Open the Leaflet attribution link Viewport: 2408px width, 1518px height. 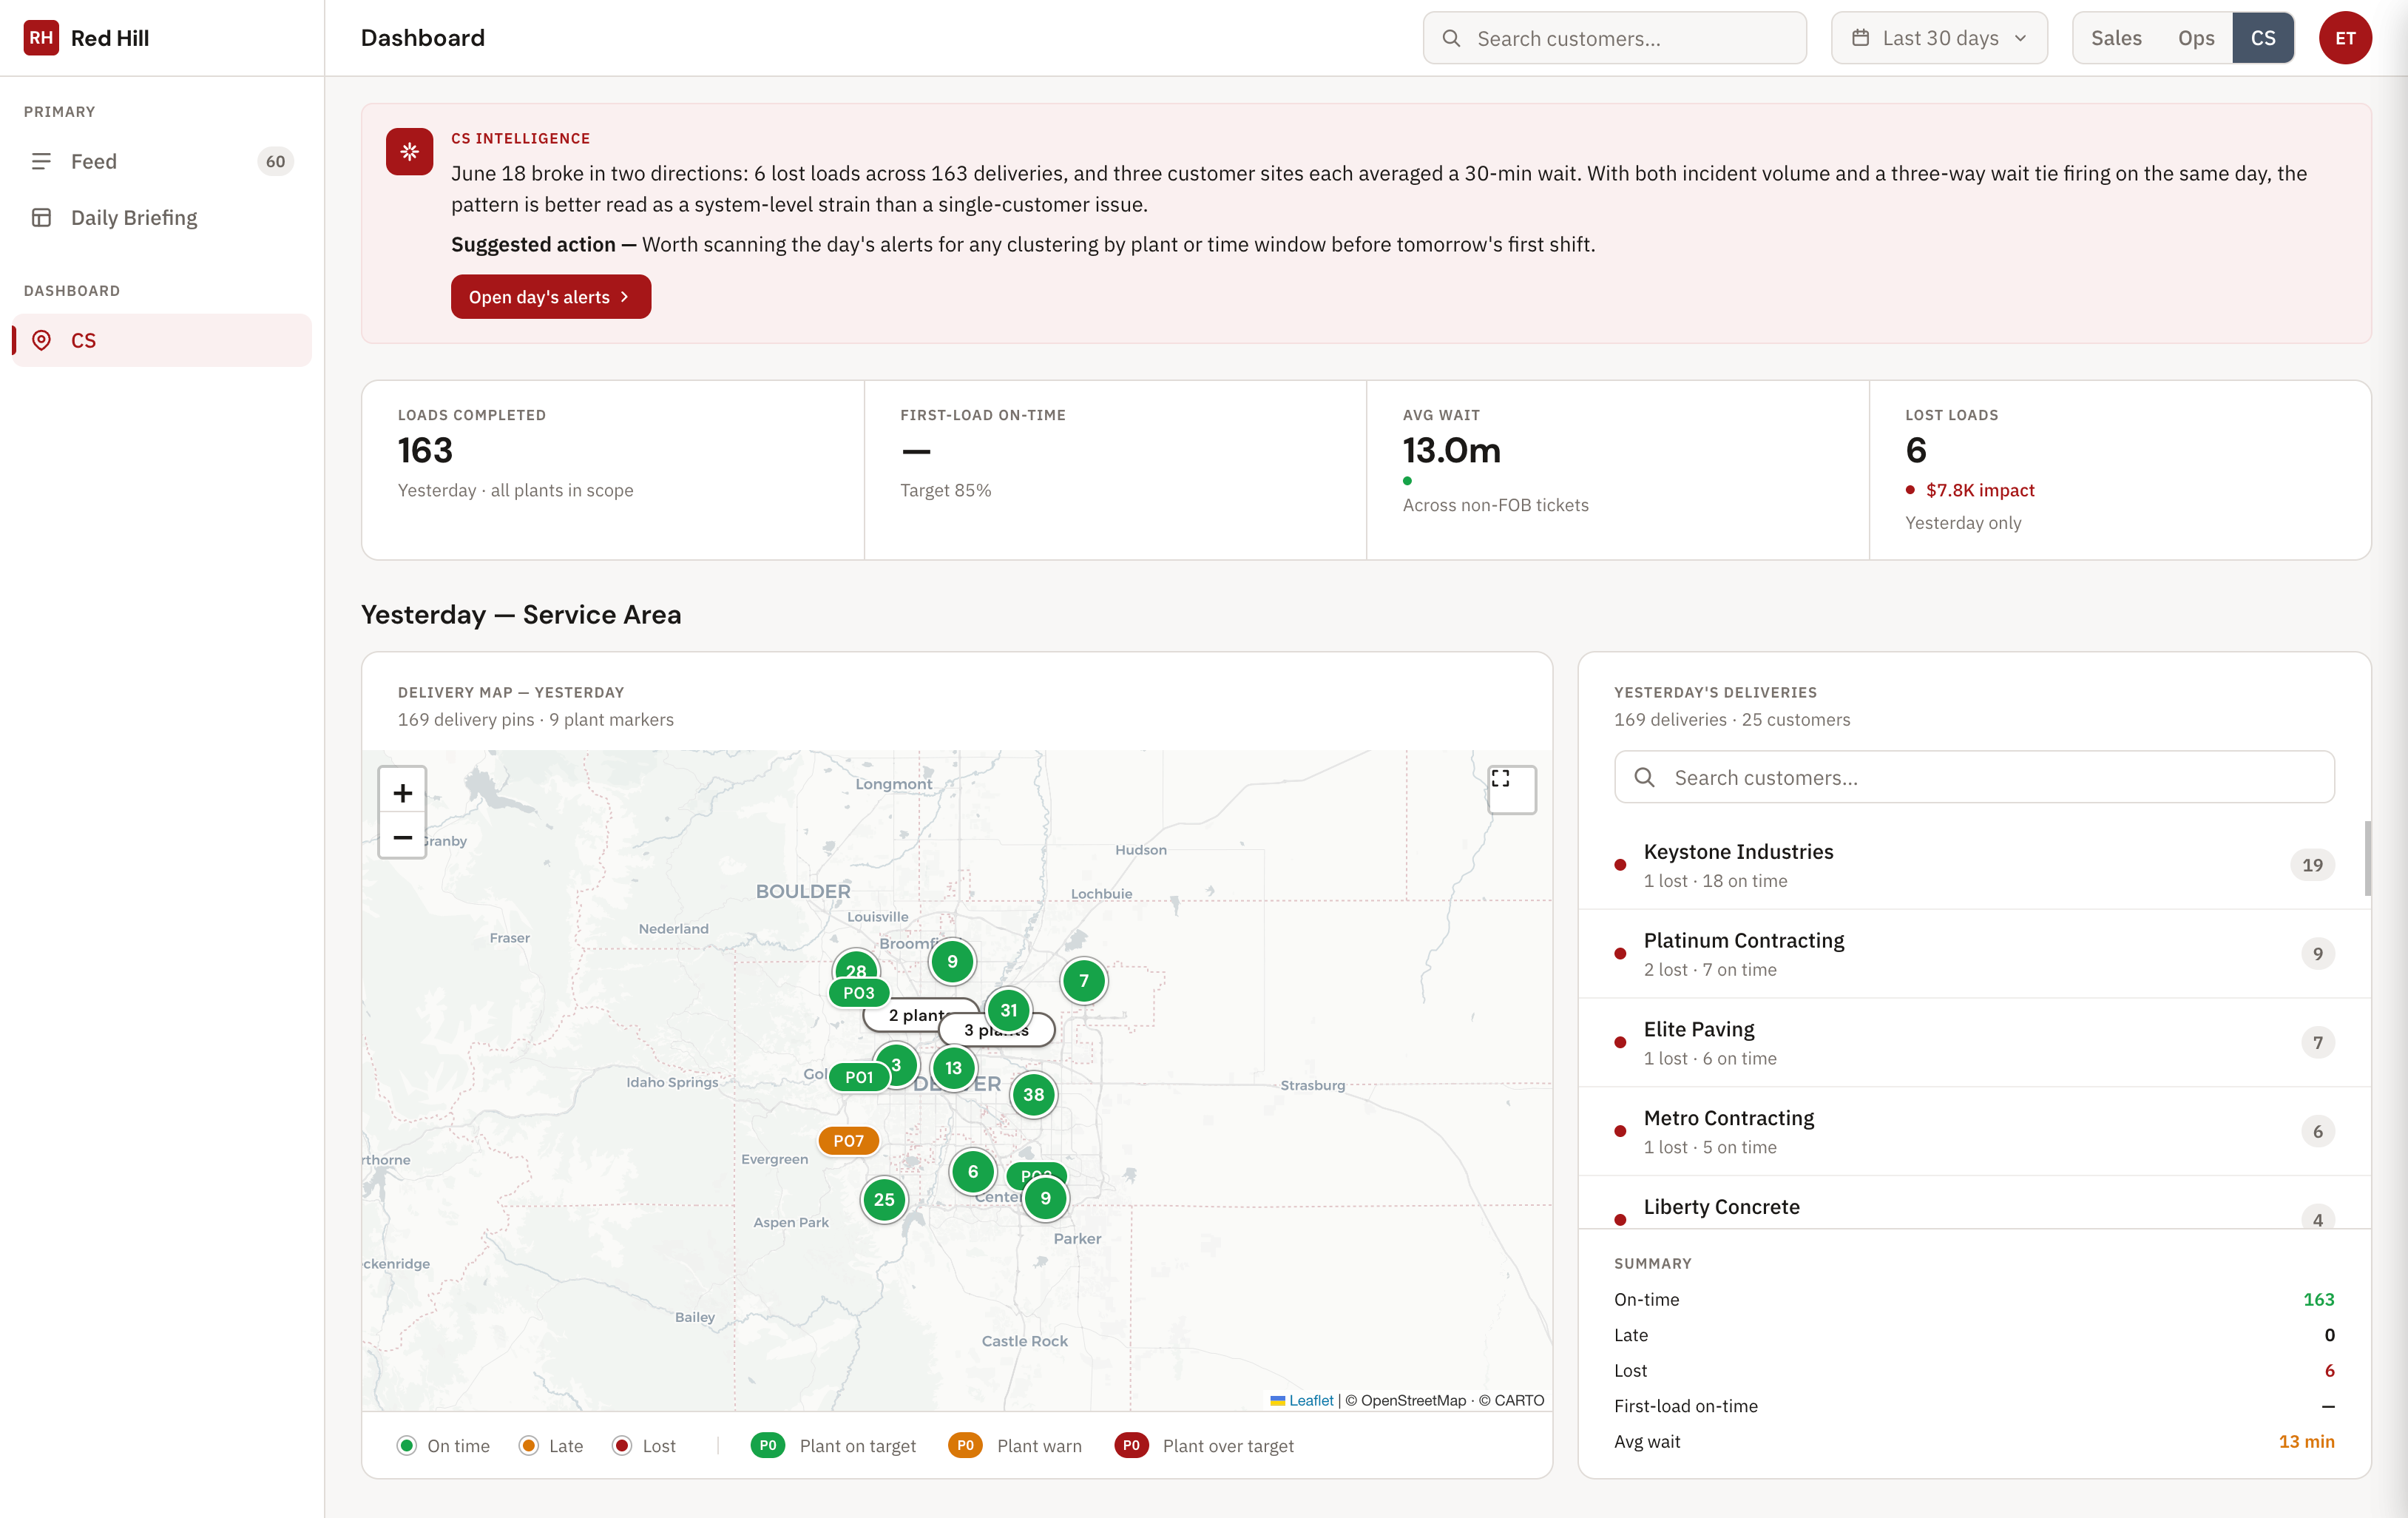point(1310,1400)
